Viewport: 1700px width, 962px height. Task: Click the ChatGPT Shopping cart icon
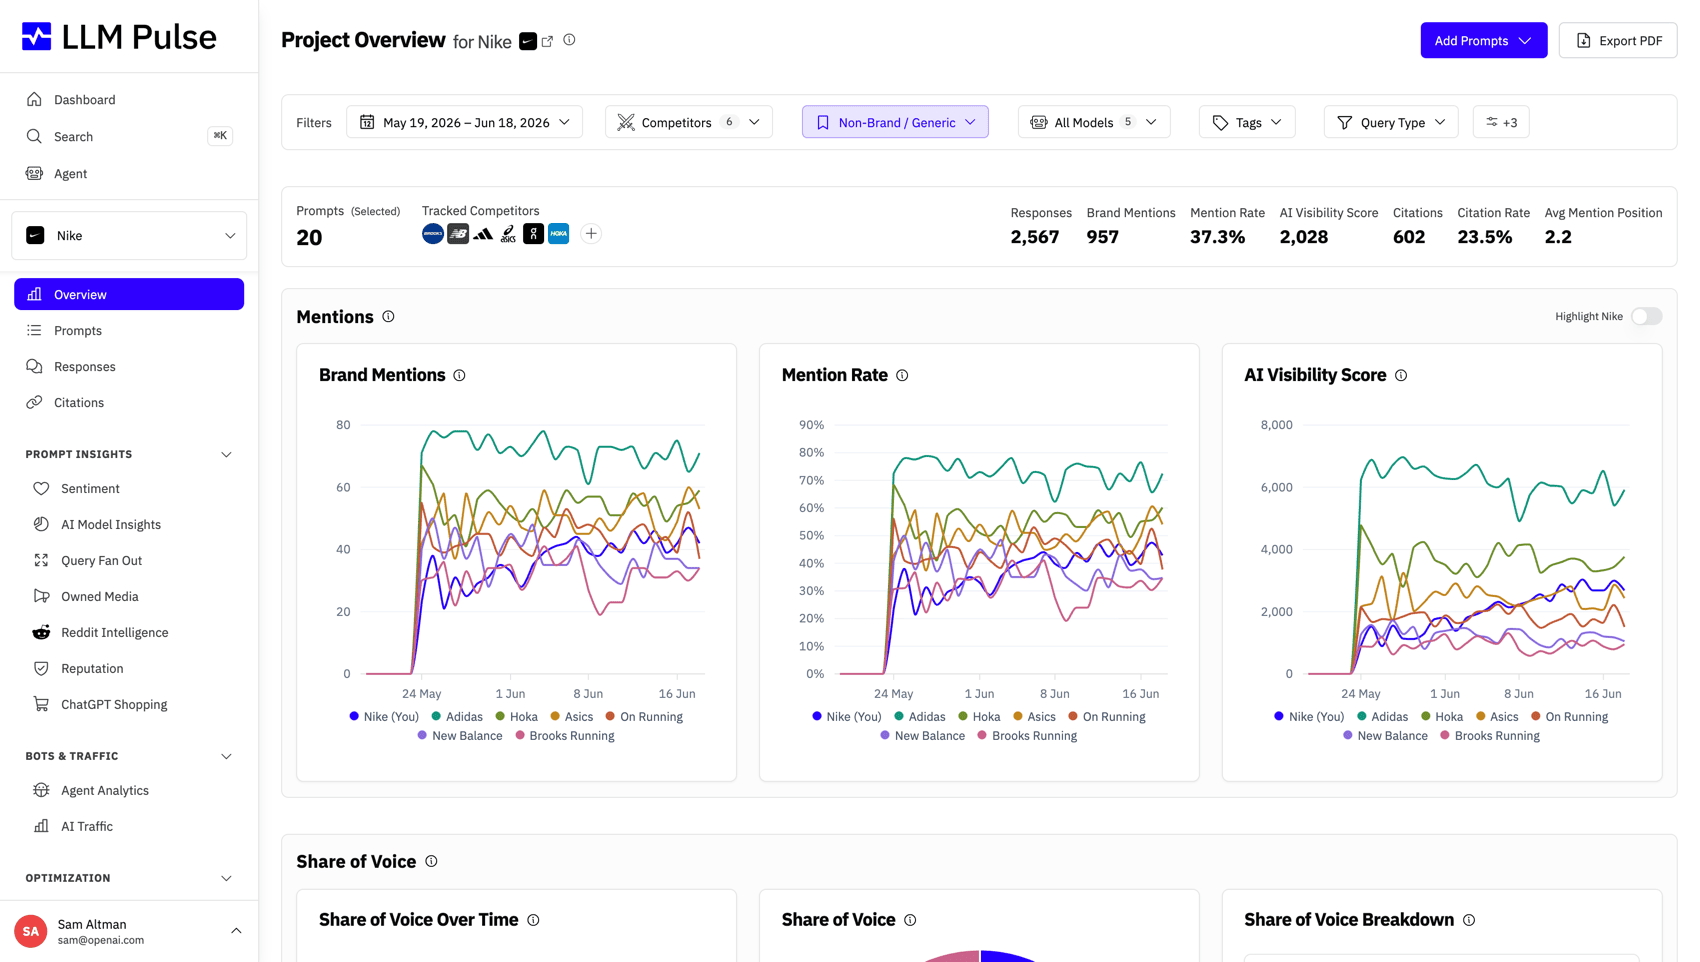[x=41, y=705]
